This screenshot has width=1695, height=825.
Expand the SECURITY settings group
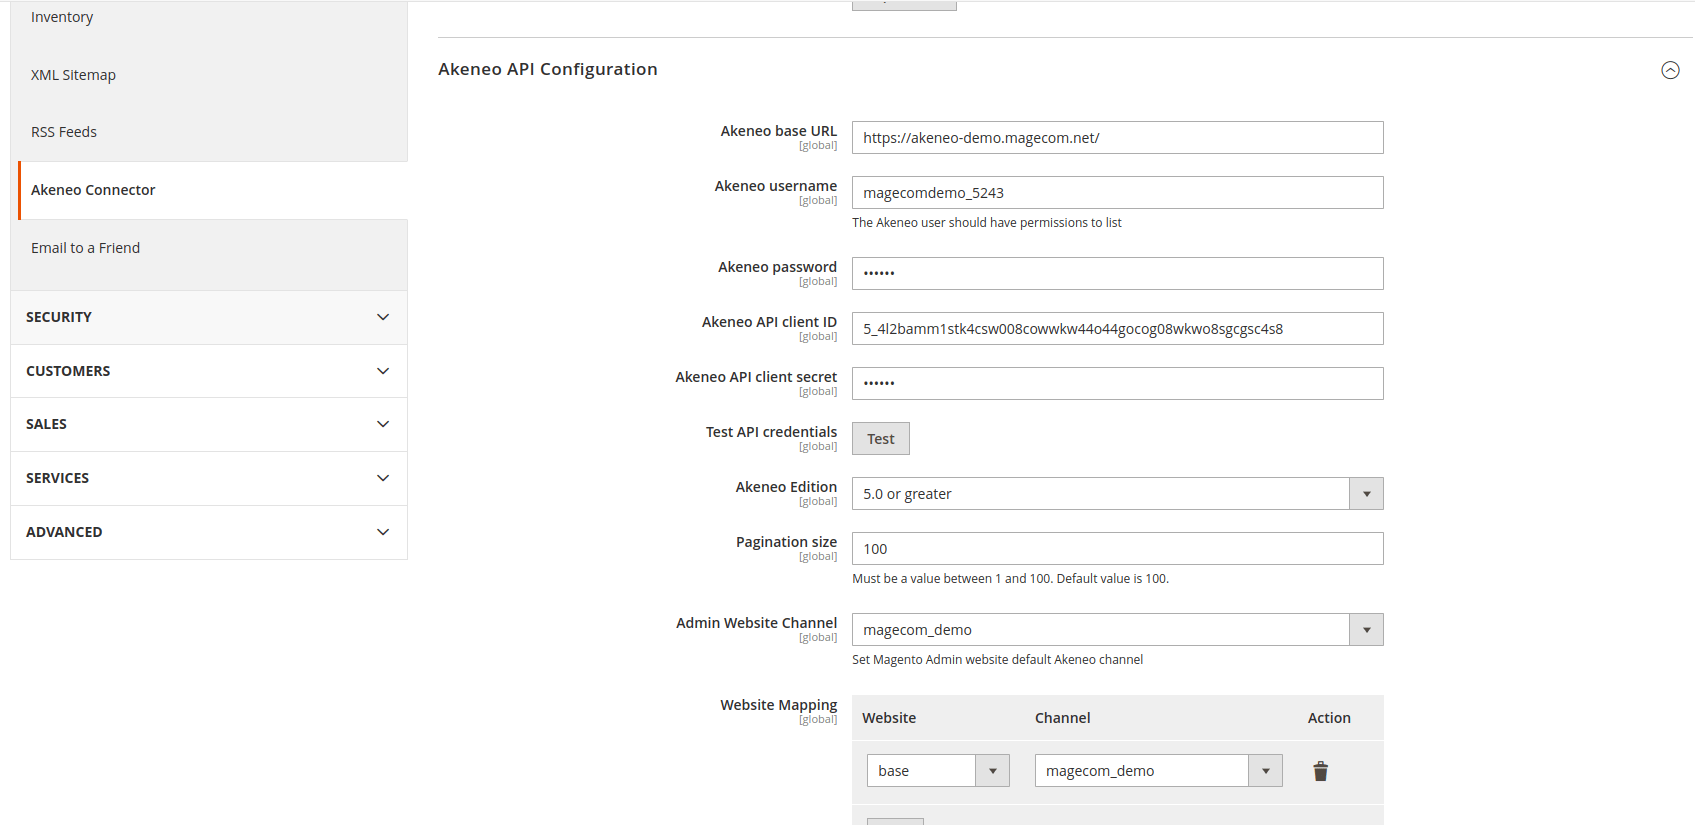(209, 317)
